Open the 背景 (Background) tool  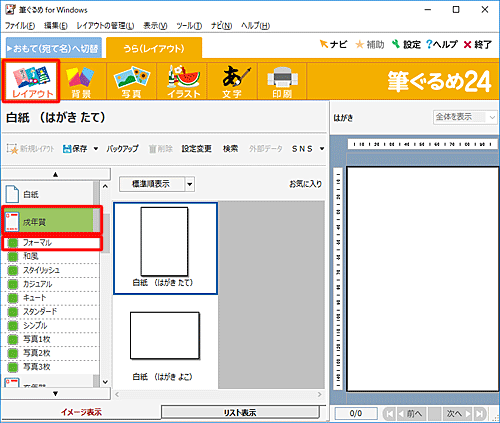[80, 82]
